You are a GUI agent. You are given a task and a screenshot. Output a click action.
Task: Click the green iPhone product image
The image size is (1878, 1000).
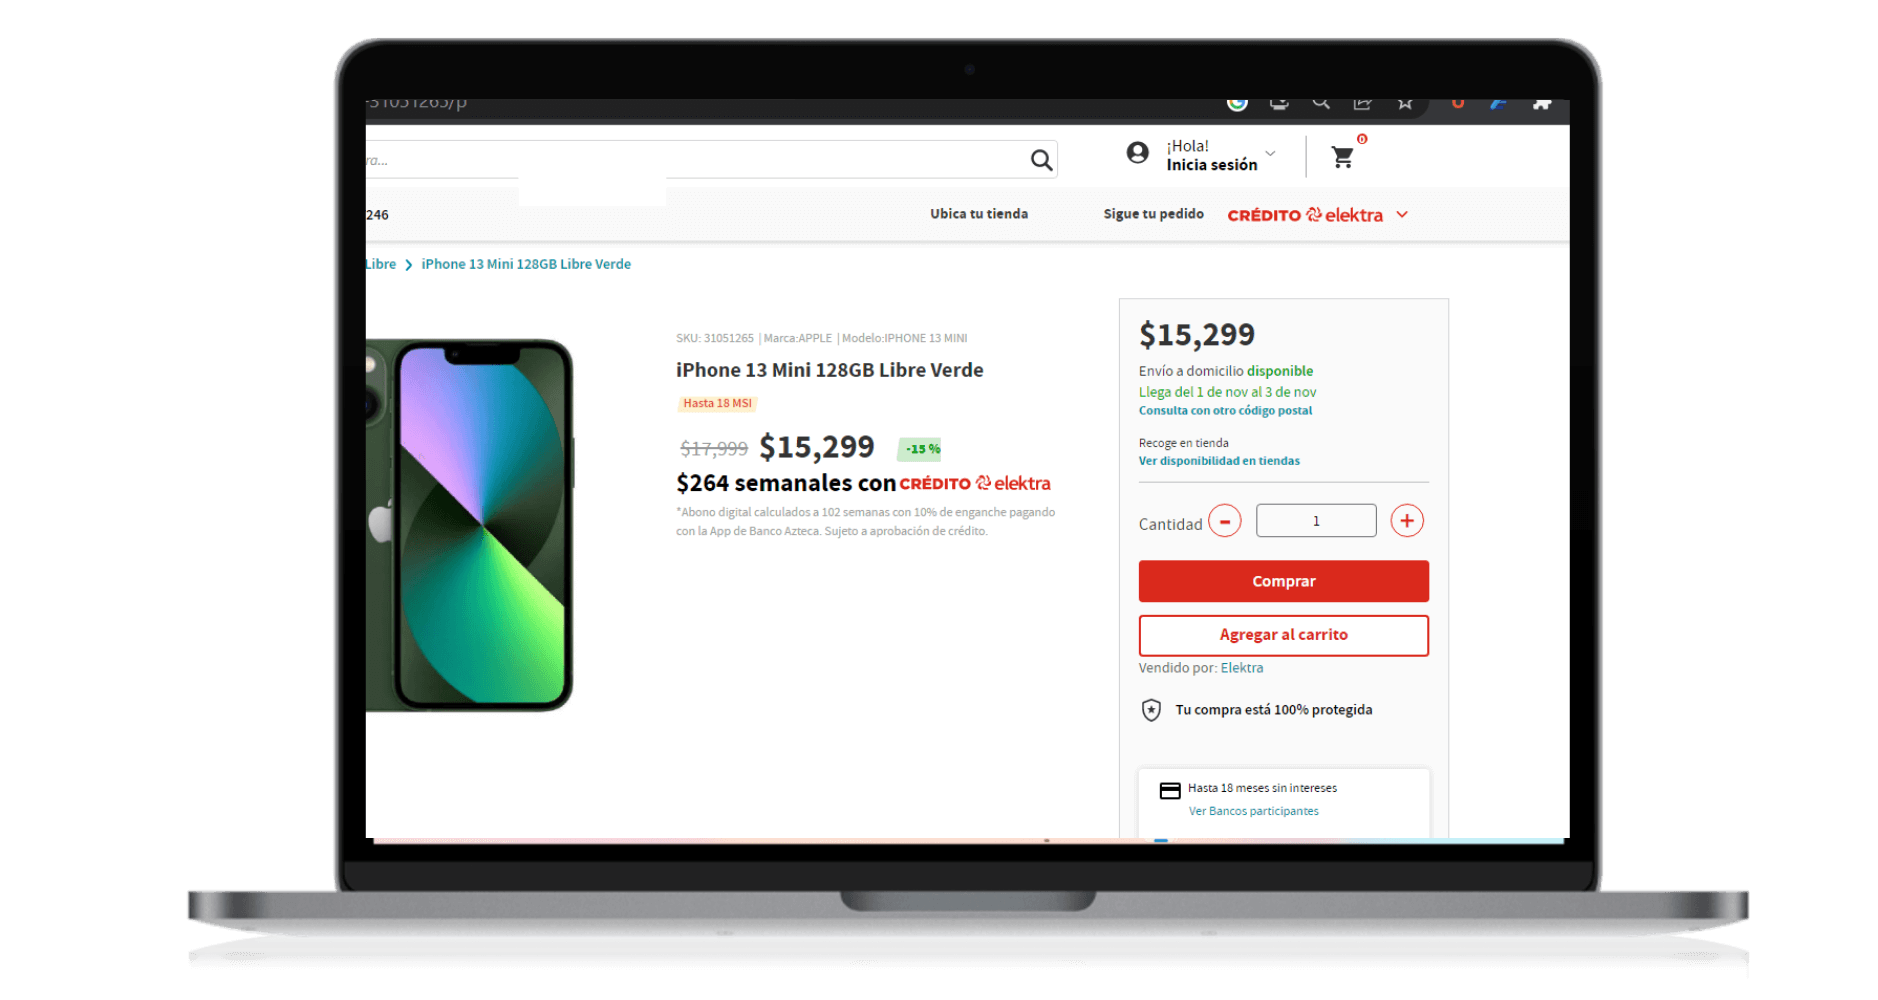coord(470,524)
